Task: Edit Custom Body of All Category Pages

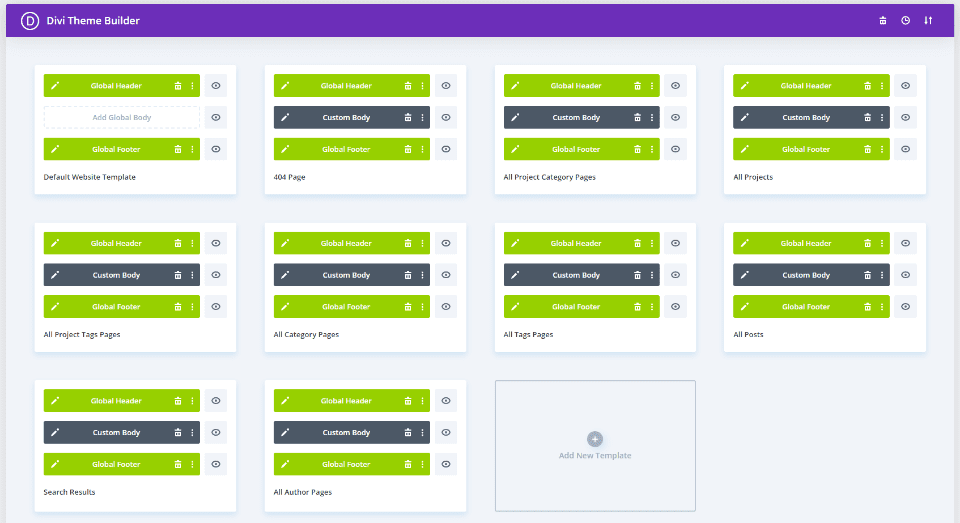Action: pyautogui.click(x=285, y=275)
